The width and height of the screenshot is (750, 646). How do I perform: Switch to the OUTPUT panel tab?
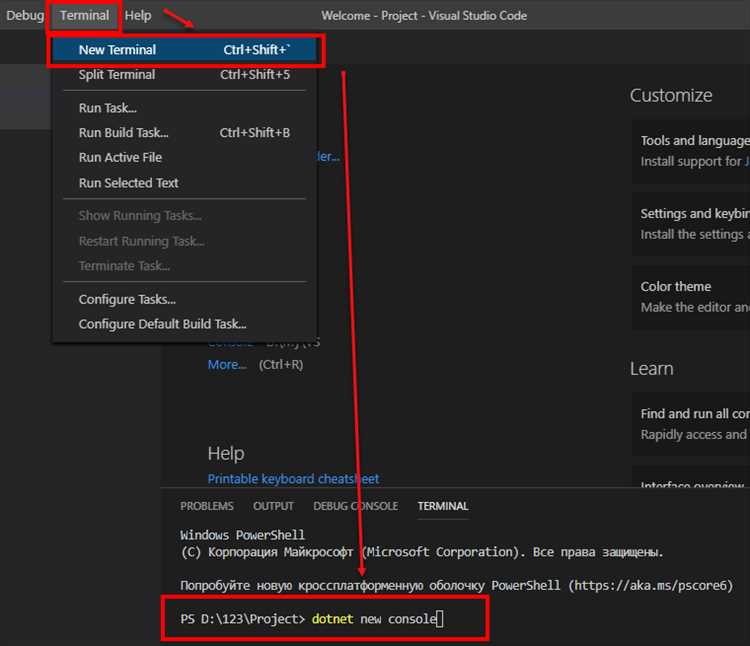(x=273, y=506)
